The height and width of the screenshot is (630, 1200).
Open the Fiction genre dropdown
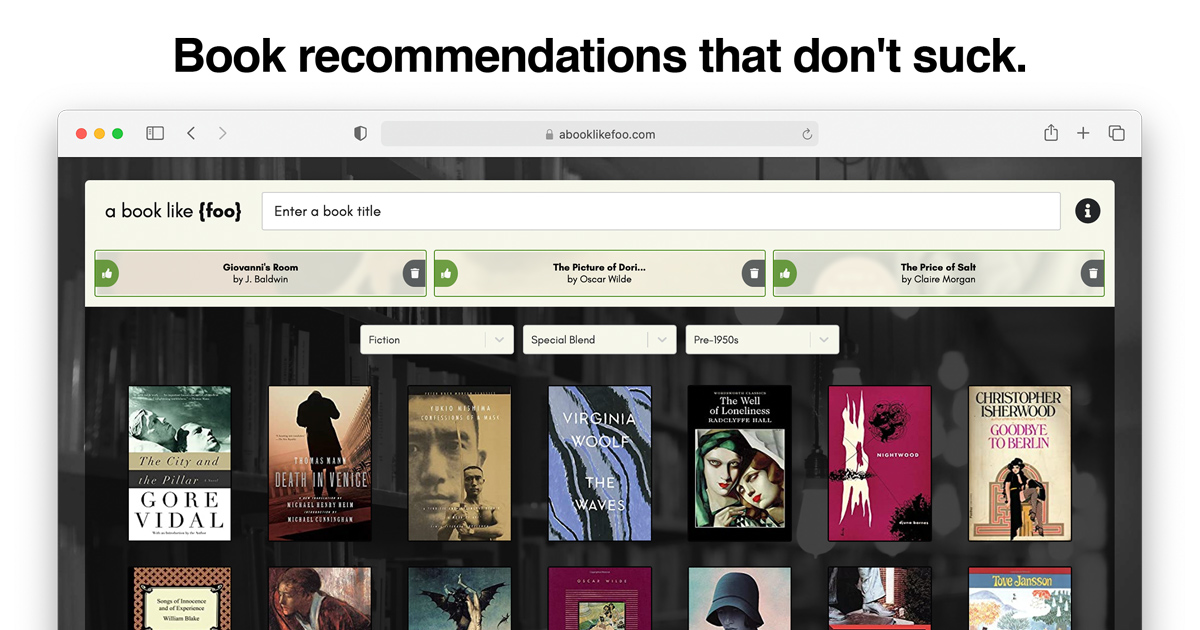click(437, 340)
